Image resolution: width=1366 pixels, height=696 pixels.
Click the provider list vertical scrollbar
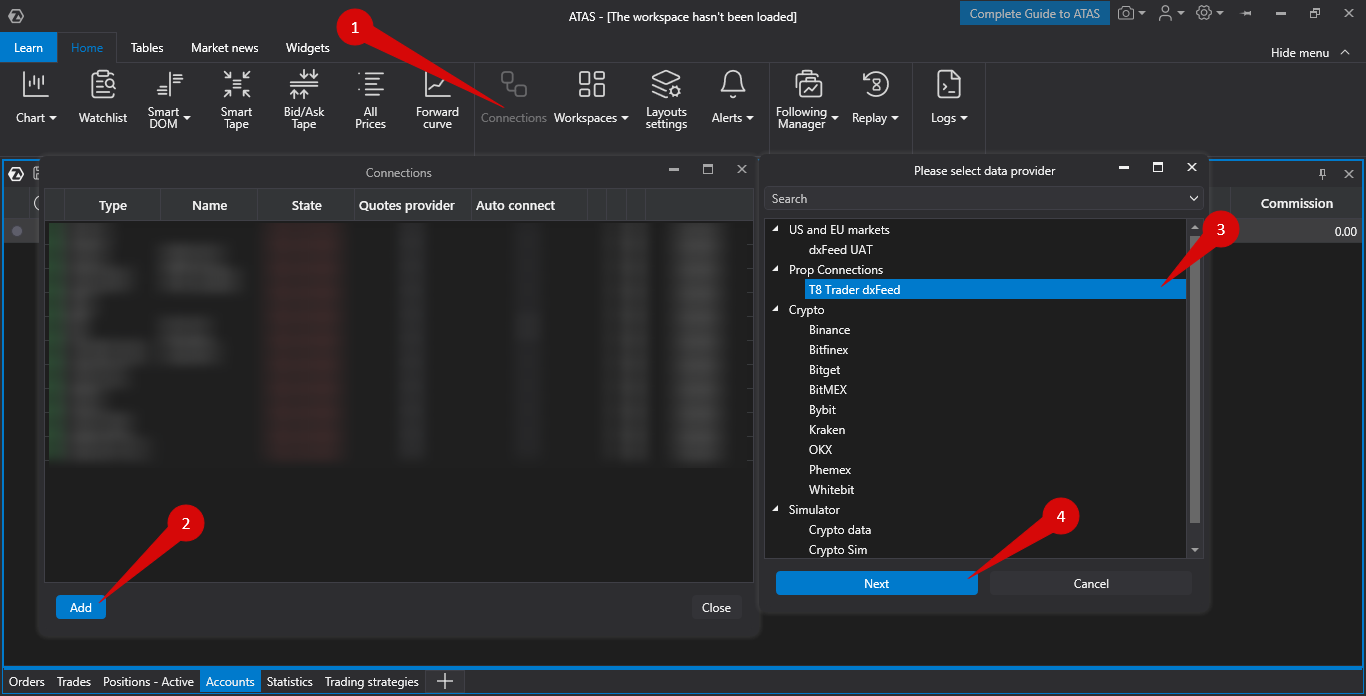tap(1194, 378)
